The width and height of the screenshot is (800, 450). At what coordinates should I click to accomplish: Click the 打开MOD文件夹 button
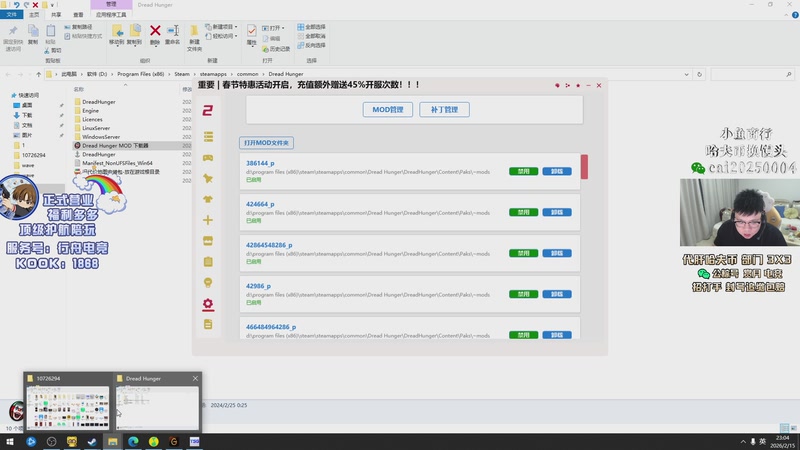tap(266, 143)
